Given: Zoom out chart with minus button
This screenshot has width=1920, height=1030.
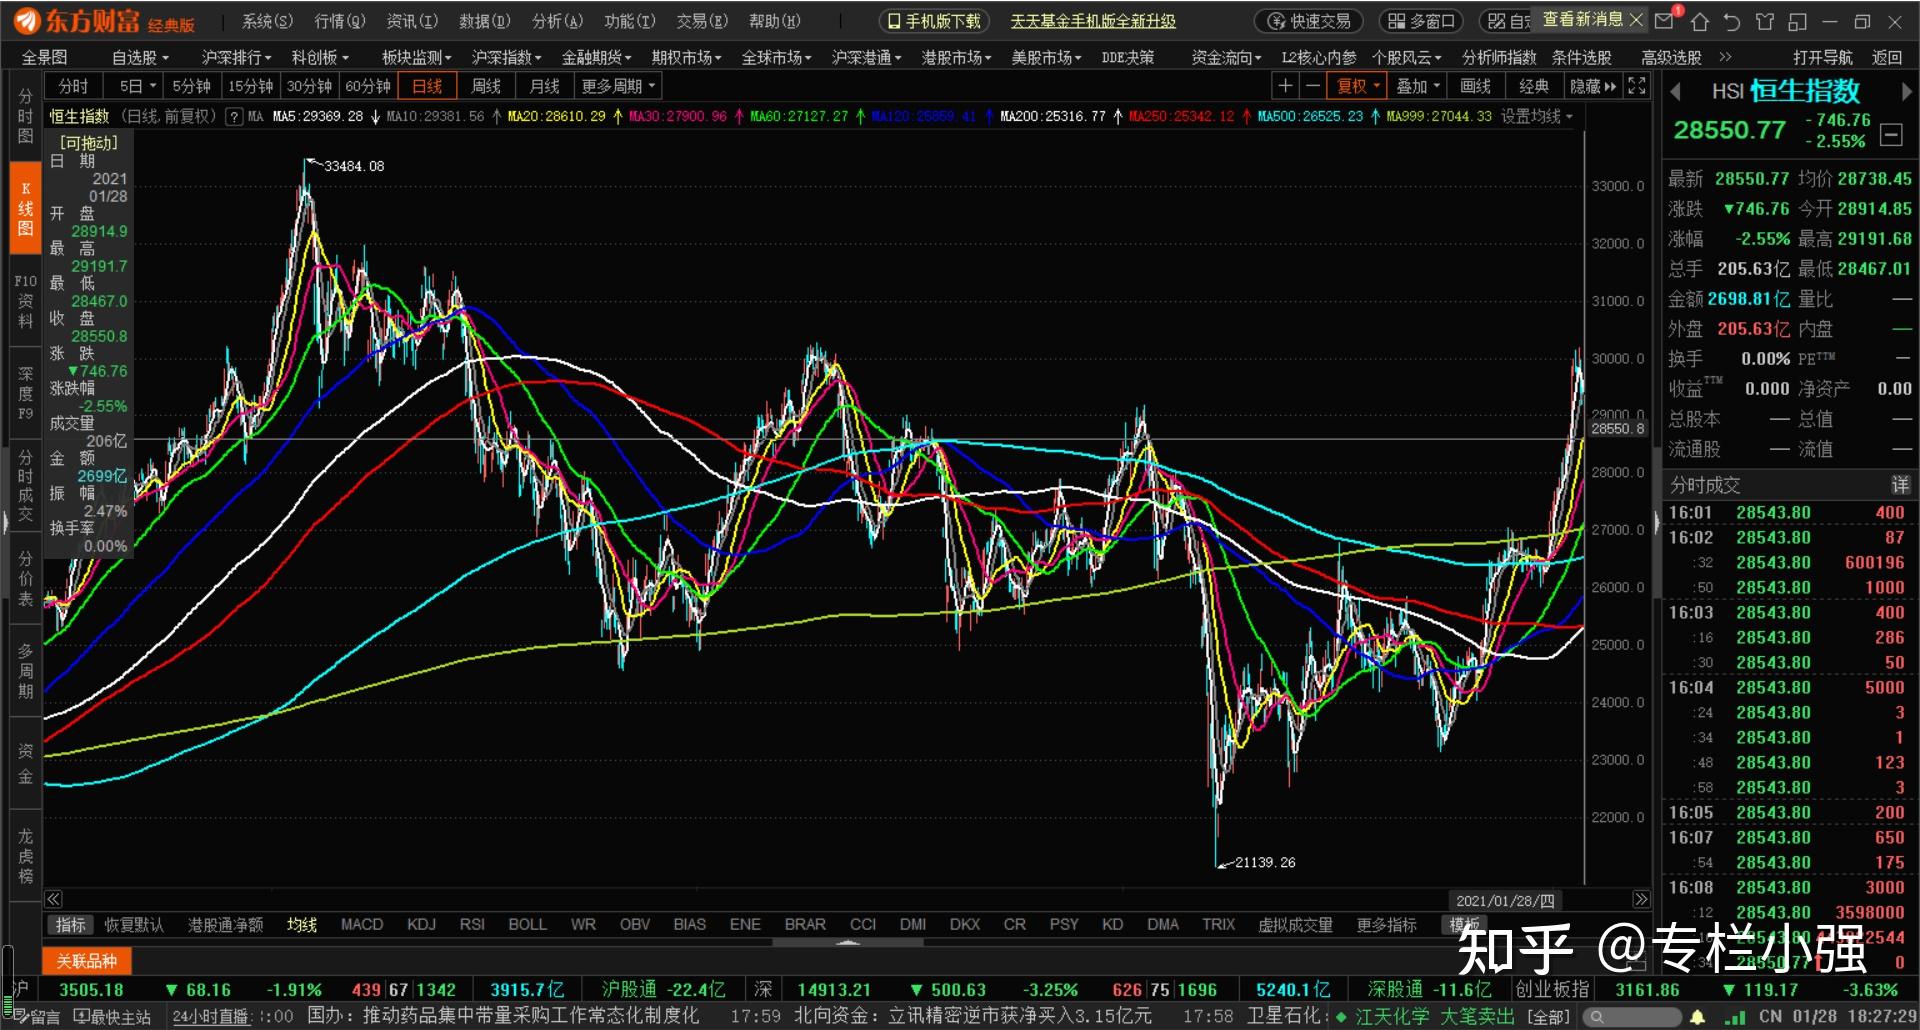Looking at the screenshot, I should coord(1313,86).
